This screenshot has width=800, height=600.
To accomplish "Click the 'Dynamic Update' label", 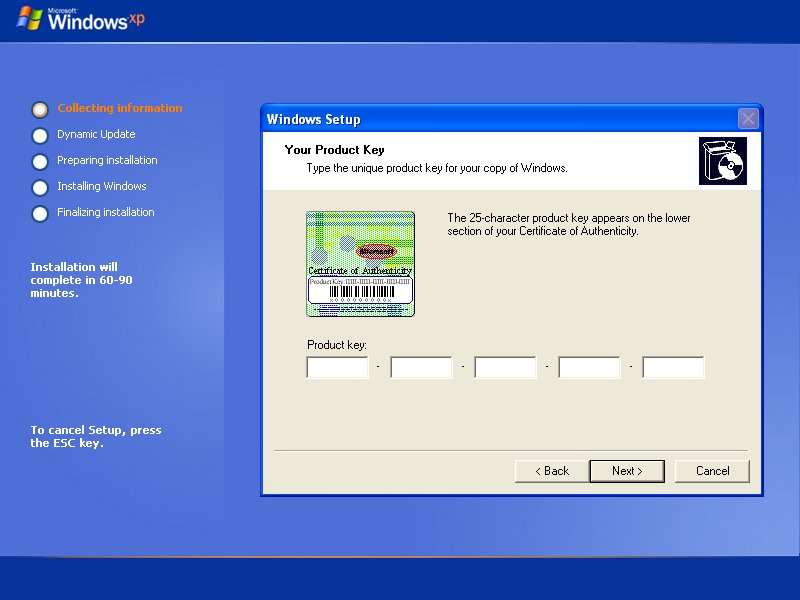I will (96, 134).
